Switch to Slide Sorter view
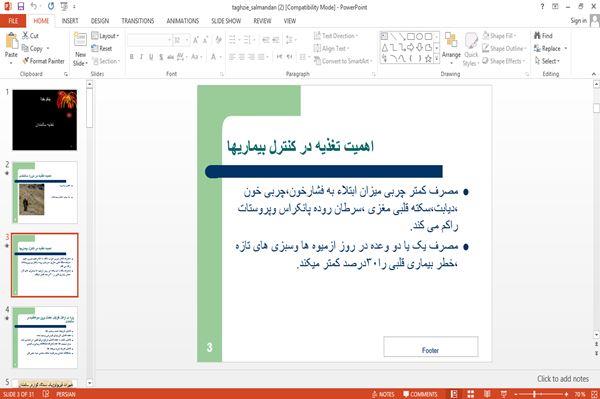Image resolution: width=600 pixels, height=399 pixels. coord(470,394)
